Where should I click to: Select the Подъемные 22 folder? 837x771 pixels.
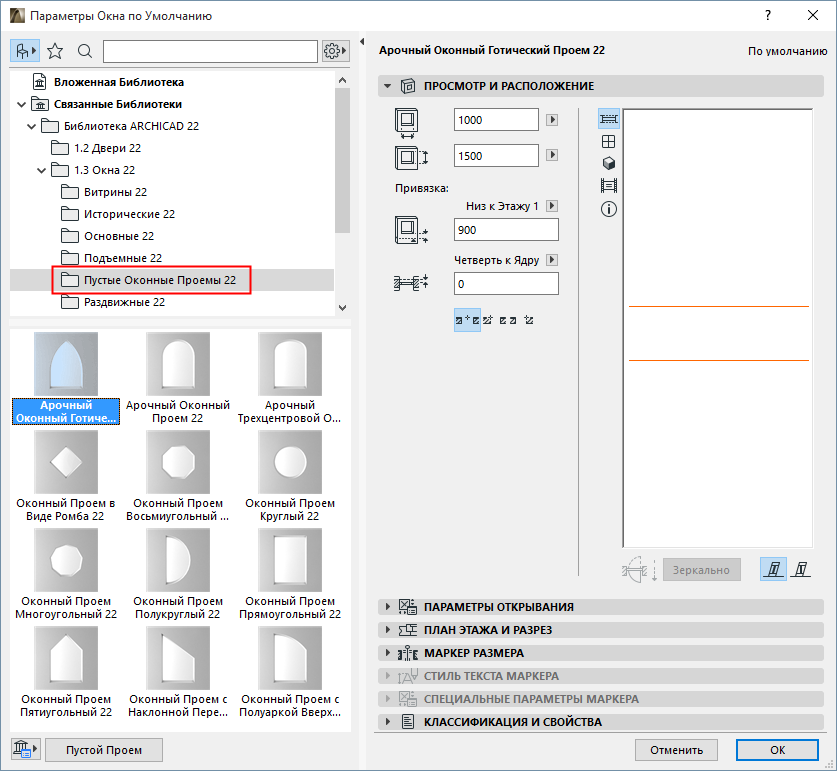(123, 258)
